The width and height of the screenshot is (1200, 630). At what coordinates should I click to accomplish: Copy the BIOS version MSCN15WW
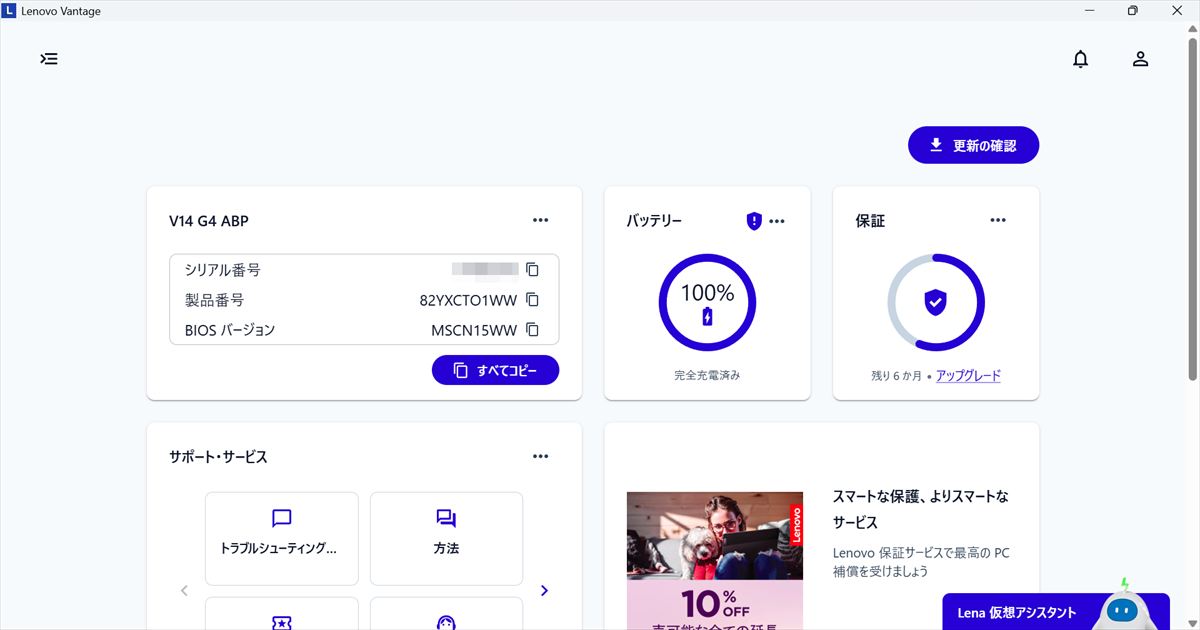click(532, 329)
